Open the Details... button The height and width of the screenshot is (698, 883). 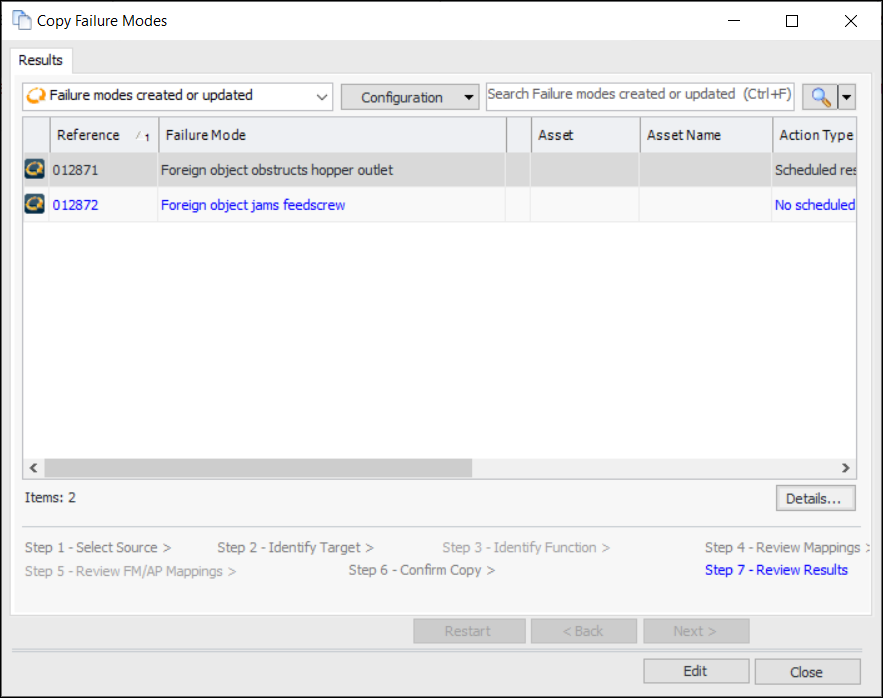(815, 498)
